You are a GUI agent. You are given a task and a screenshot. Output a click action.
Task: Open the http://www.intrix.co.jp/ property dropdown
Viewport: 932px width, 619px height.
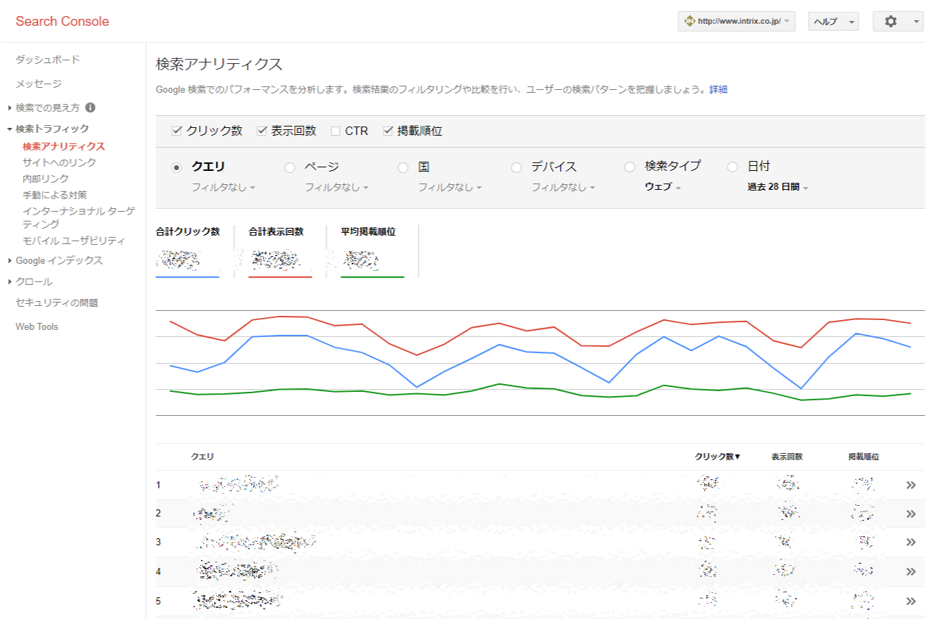(x=736, y=21)
